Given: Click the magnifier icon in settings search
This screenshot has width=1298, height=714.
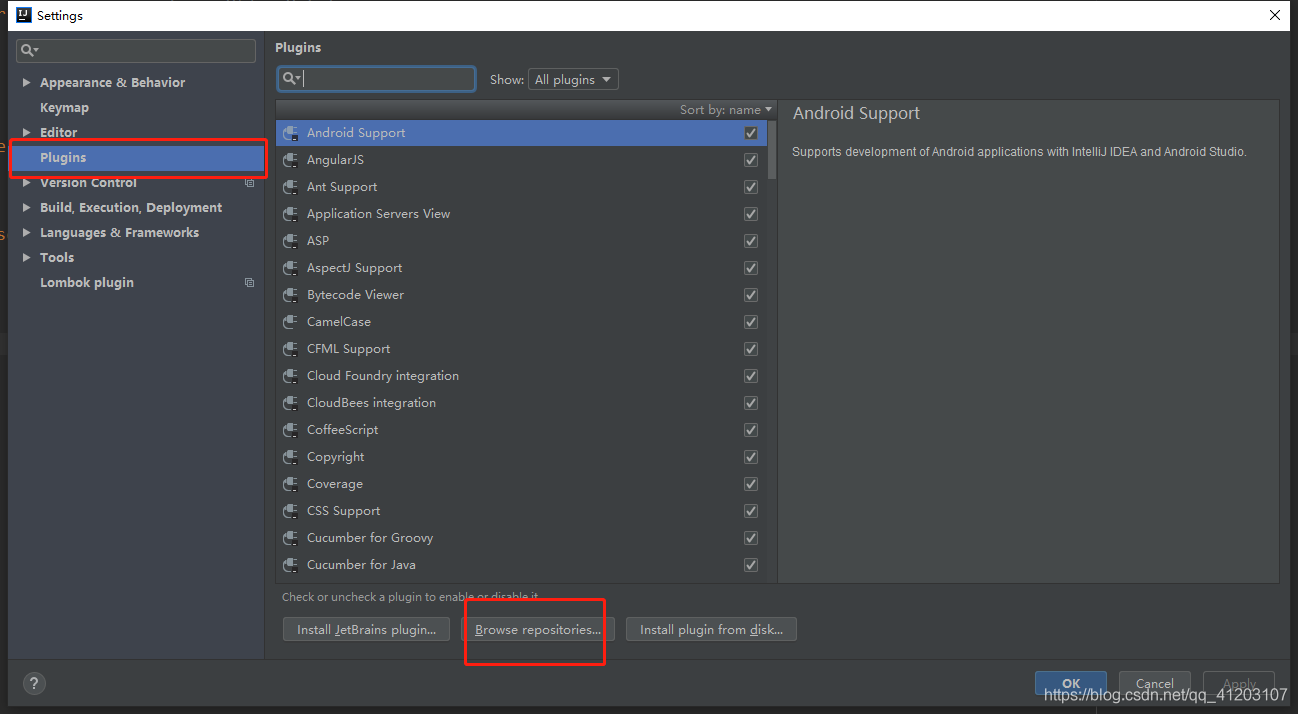Looking at the screenshot, I should tap(29, 51).
